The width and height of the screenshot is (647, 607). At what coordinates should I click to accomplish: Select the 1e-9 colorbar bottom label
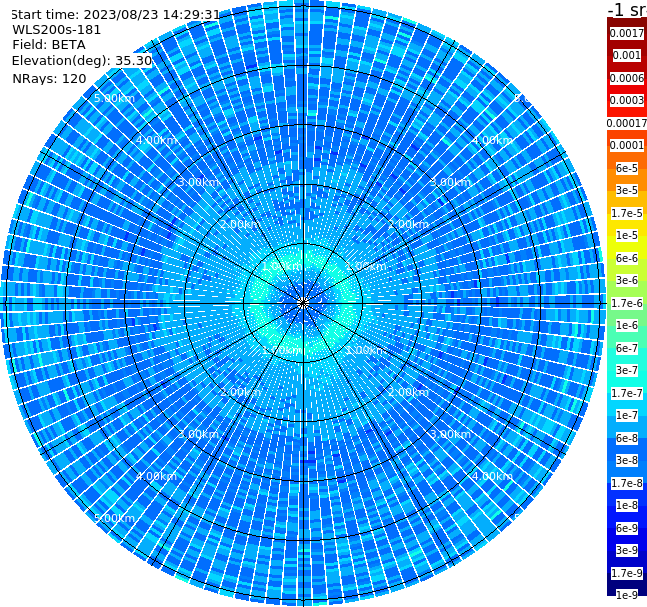click(x=627, y=595)
